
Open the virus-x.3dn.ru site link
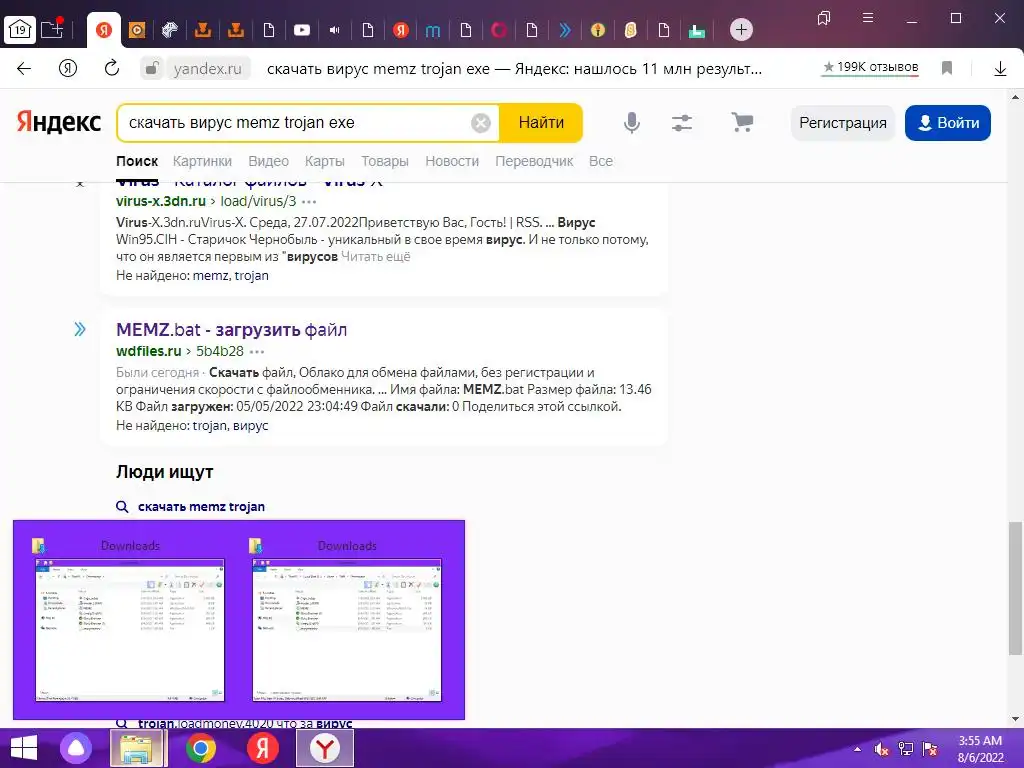point(161,201)
